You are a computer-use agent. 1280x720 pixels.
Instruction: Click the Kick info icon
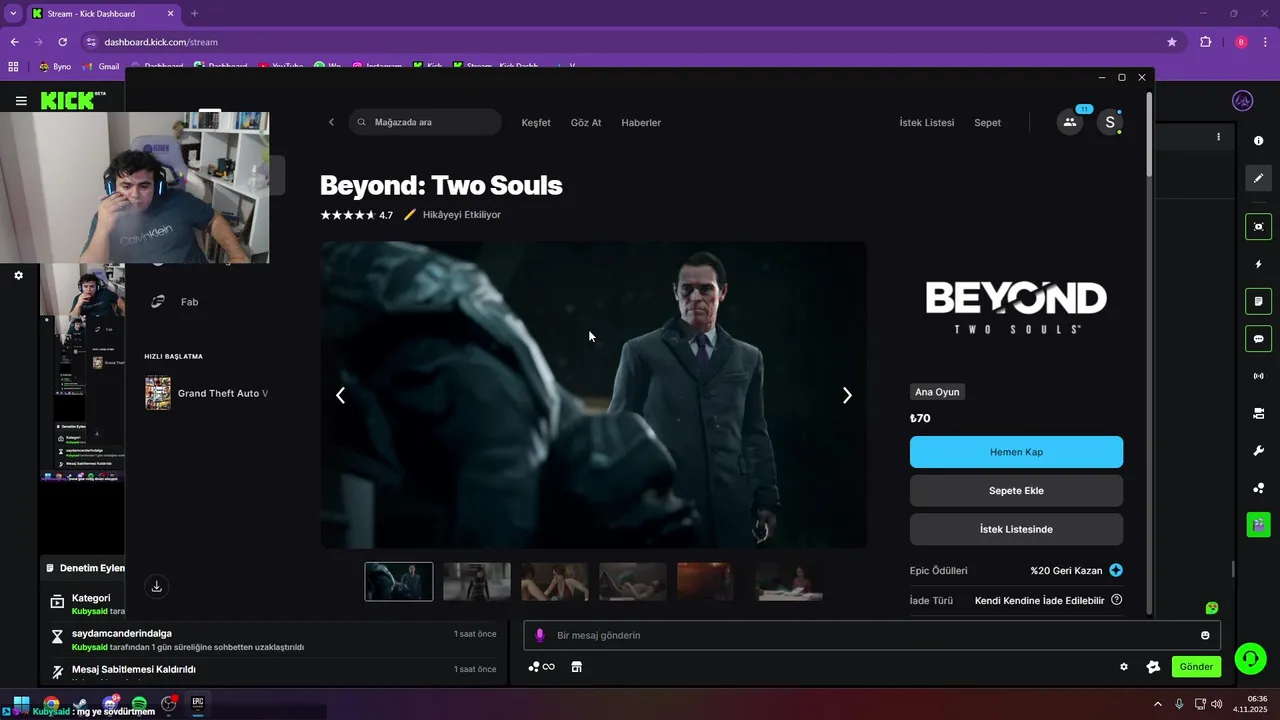[x=1258, y=141]
